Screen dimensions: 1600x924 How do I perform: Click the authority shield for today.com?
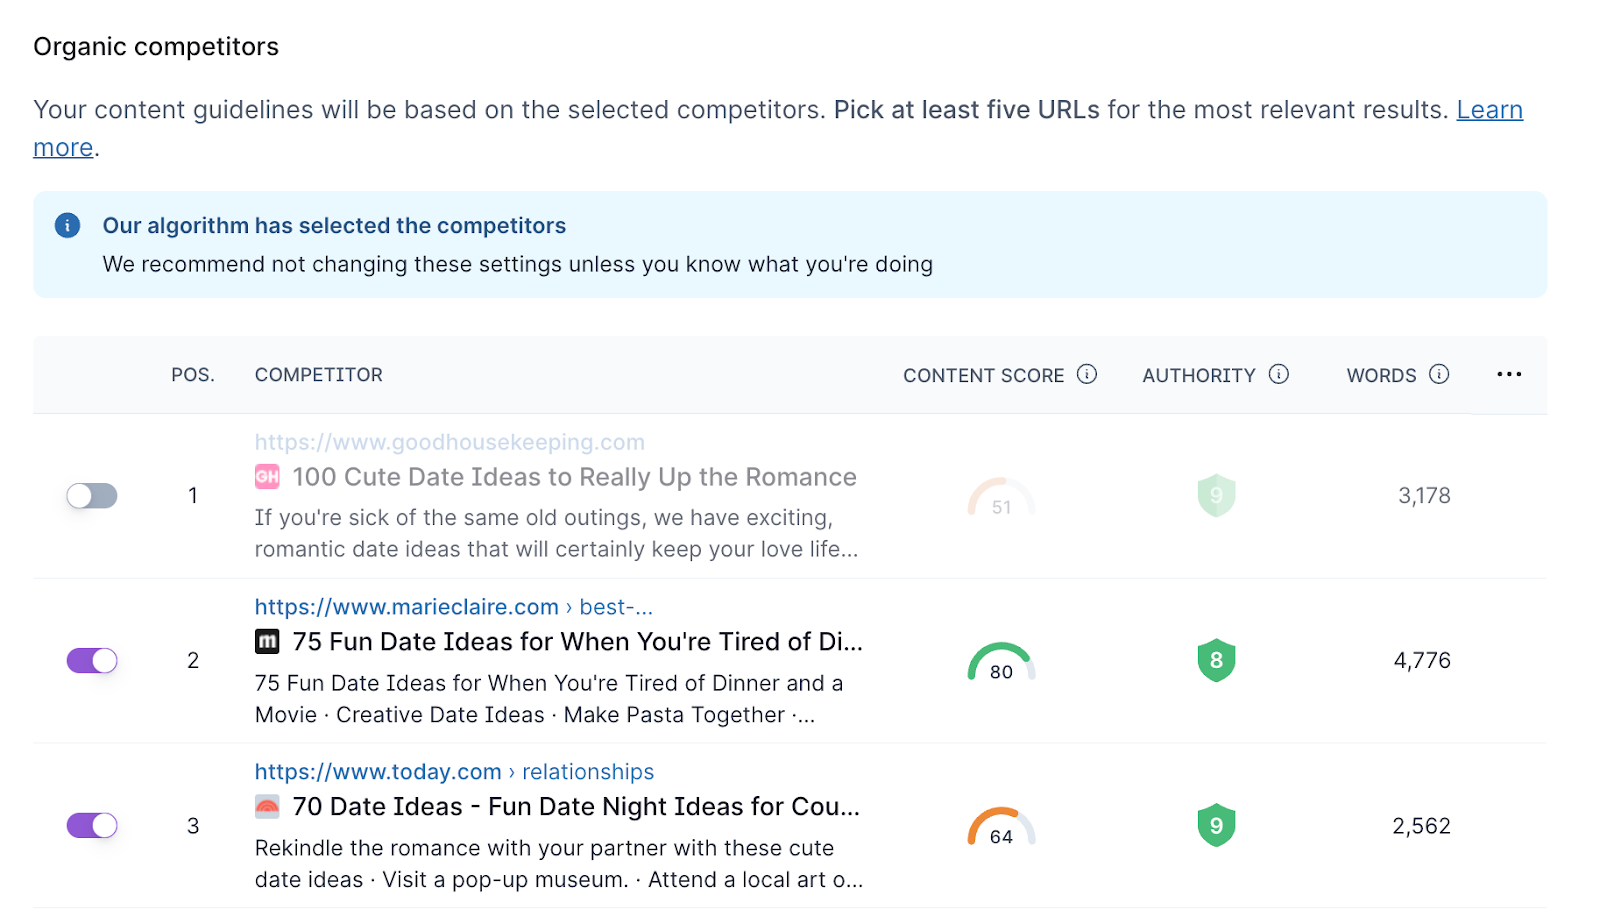1216,826
